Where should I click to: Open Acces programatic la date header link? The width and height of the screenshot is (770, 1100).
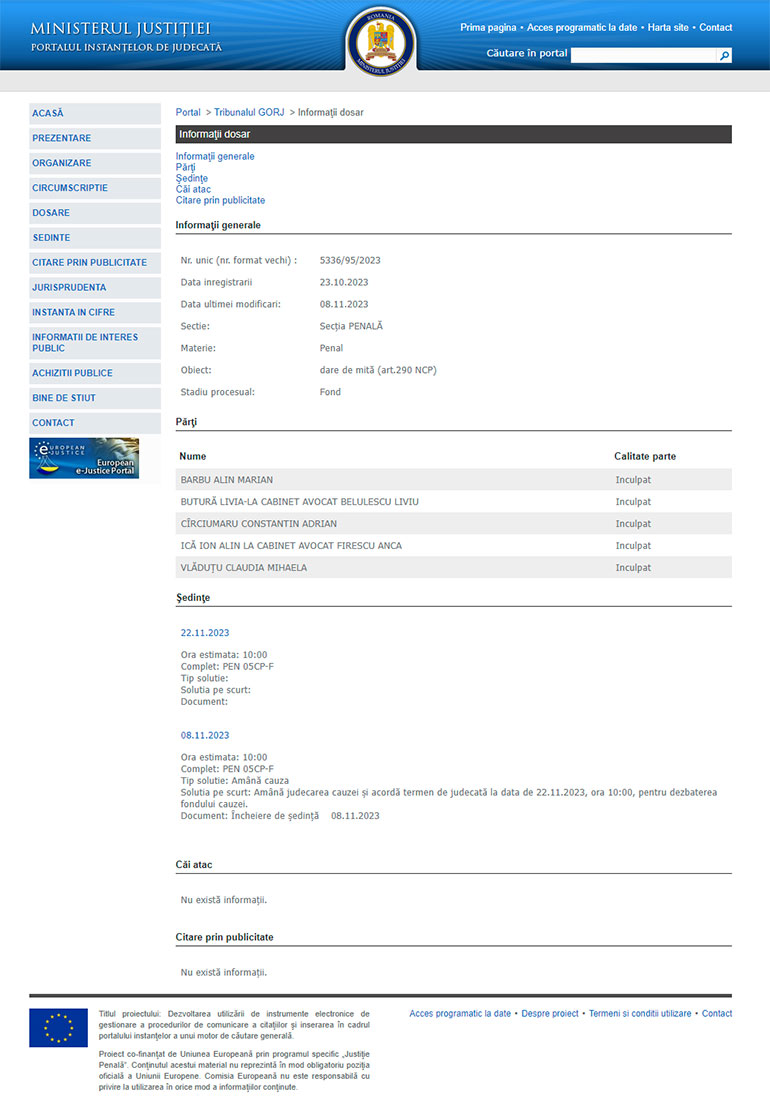[x=582, y=27]
